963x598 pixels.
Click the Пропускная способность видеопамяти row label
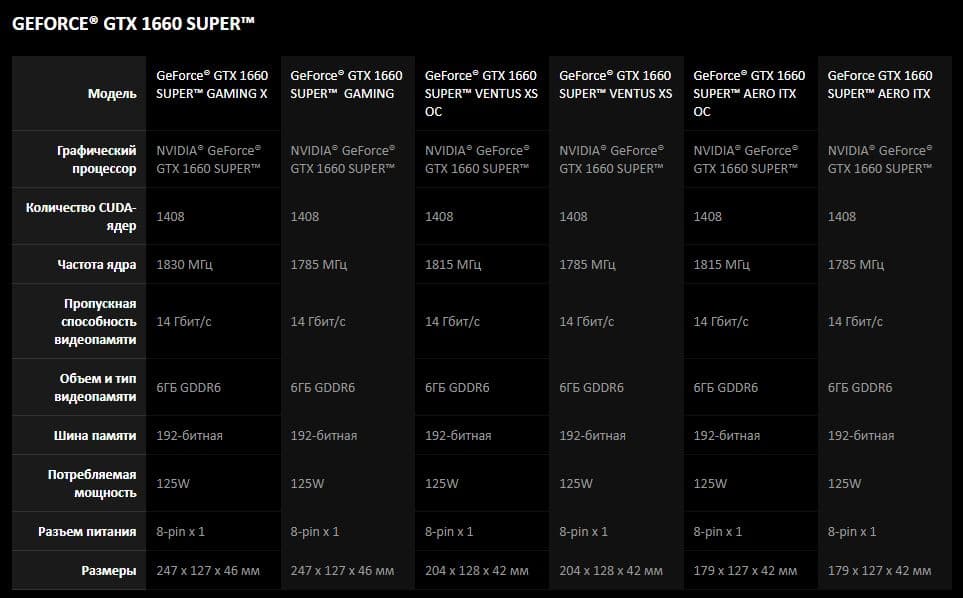[97, 321]
